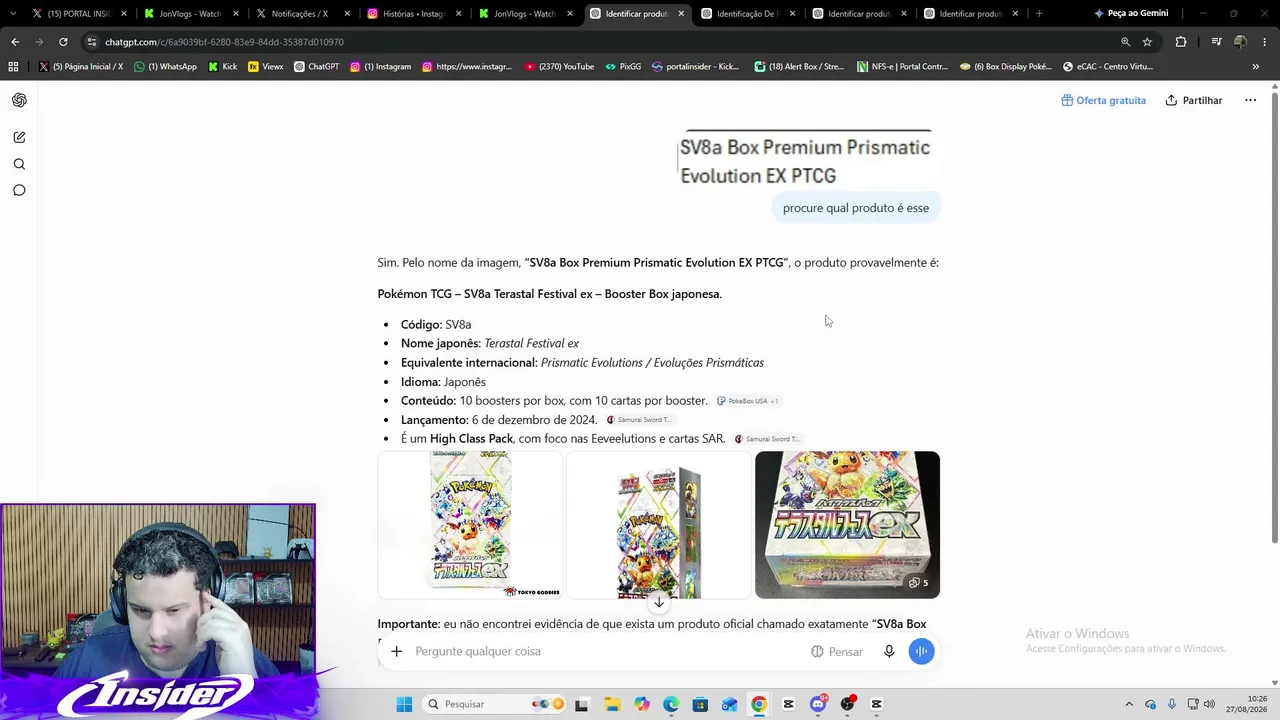This screenshot has width=1280, height=720.
Task: Start dictation with the microphone icon
Action: tap(889, 651)
